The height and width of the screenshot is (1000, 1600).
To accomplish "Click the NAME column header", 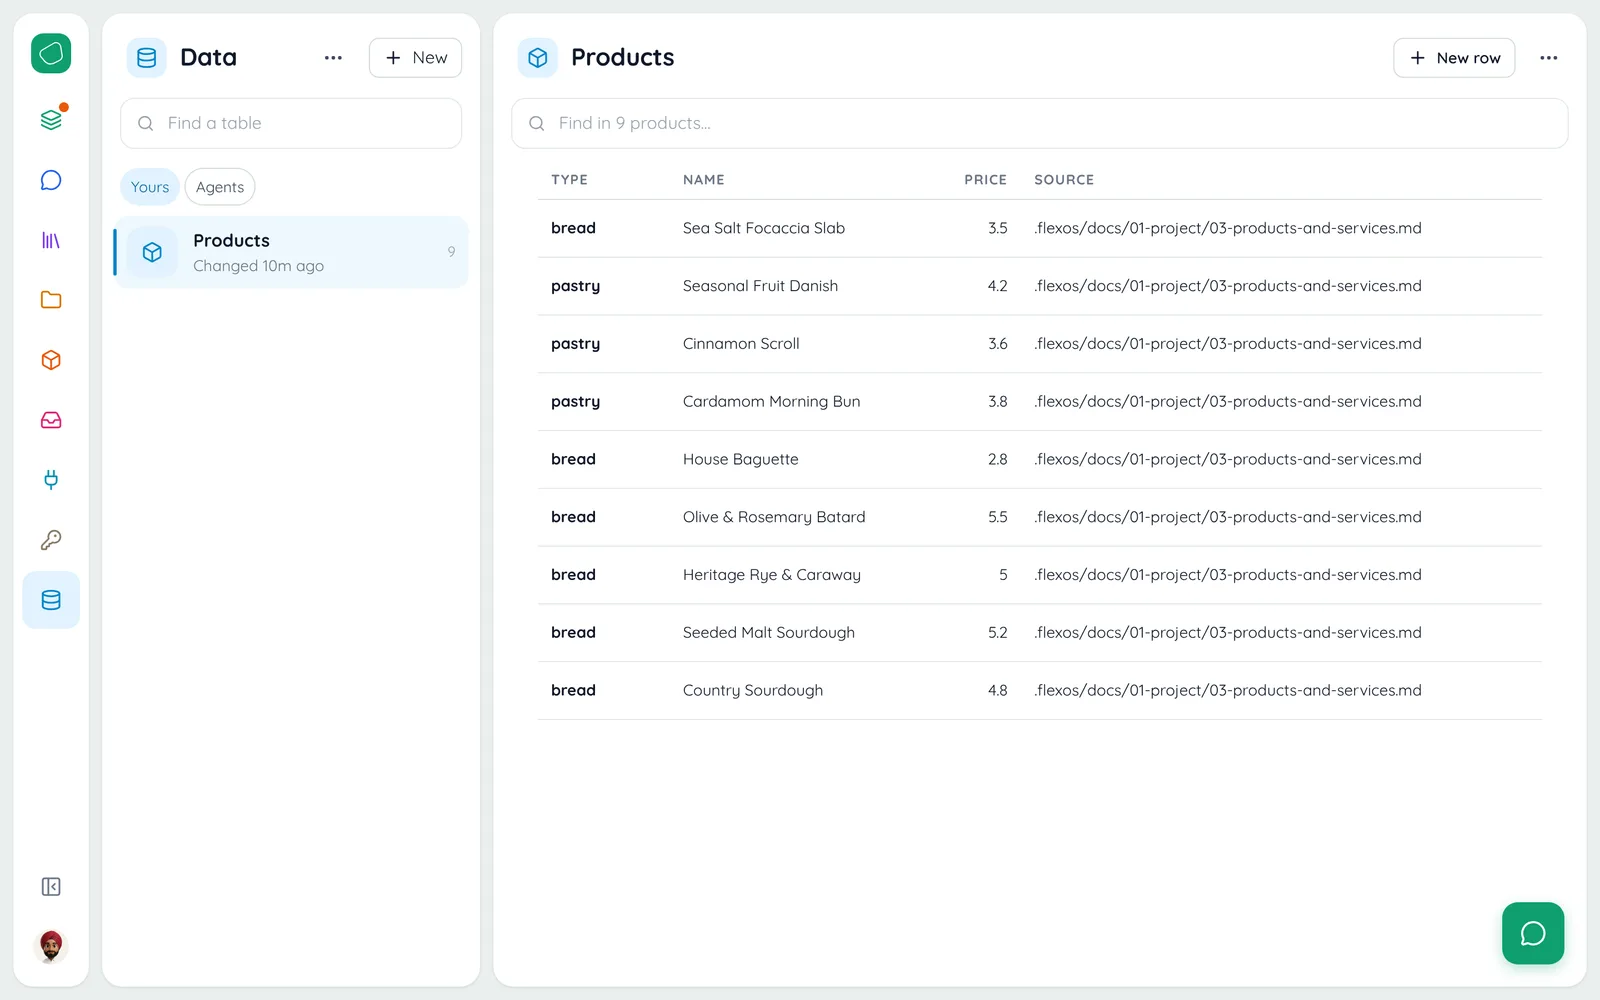I will pos(704,180).
